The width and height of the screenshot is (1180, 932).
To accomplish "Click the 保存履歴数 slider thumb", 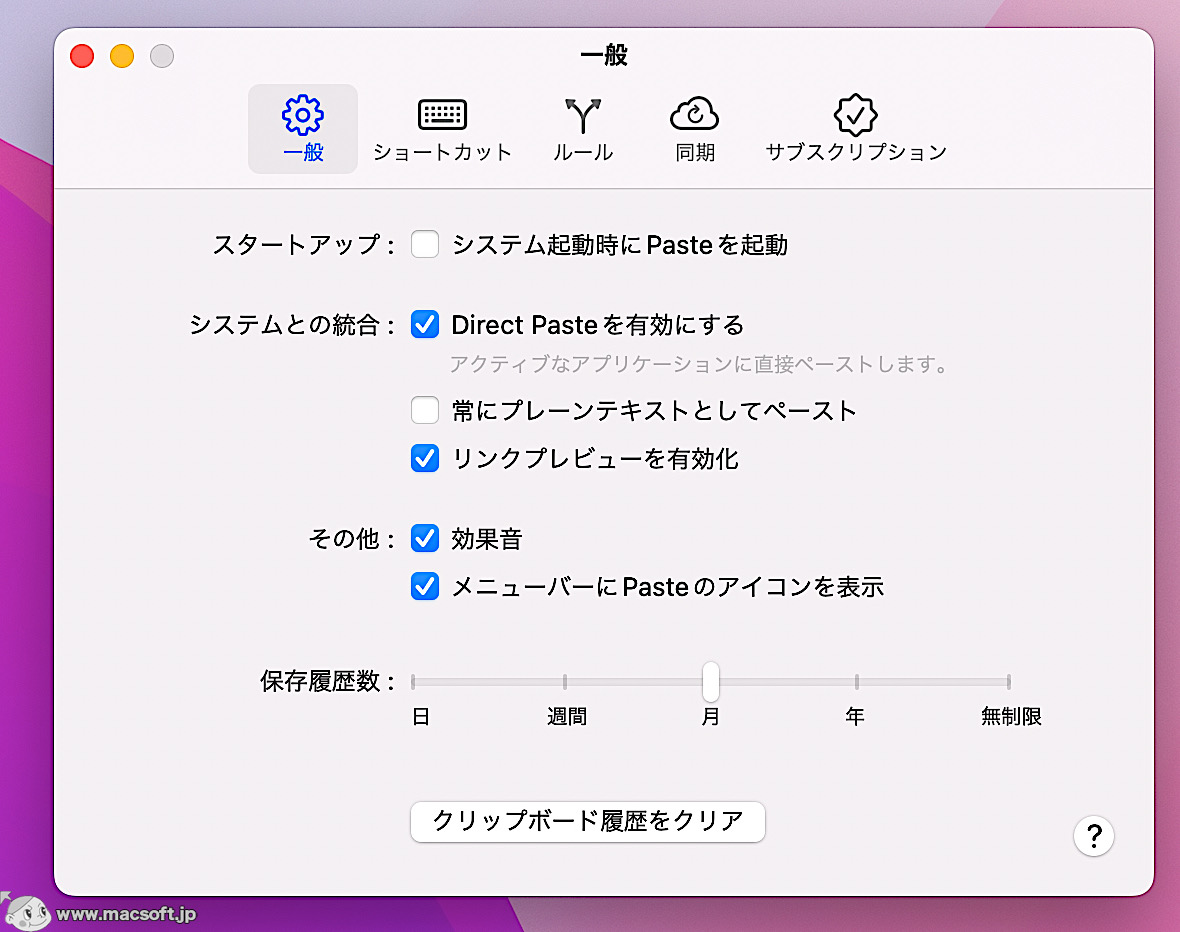I will pyautogui.click(x=710, y=681).
